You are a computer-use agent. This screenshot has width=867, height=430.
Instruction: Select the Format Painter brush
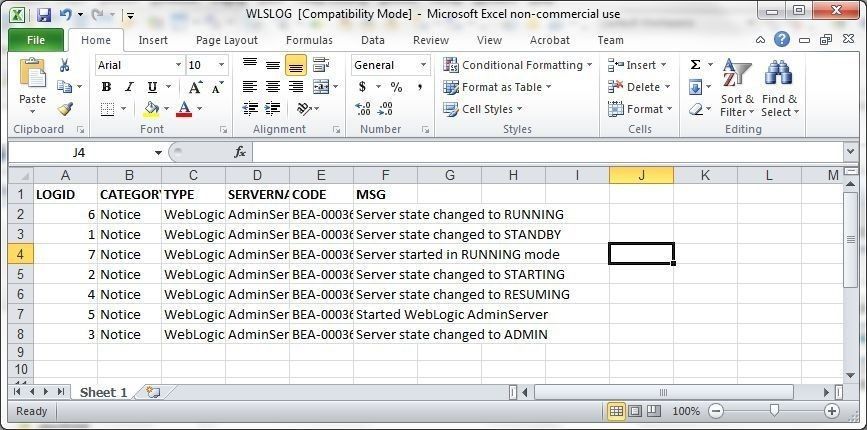click(65, 109)
